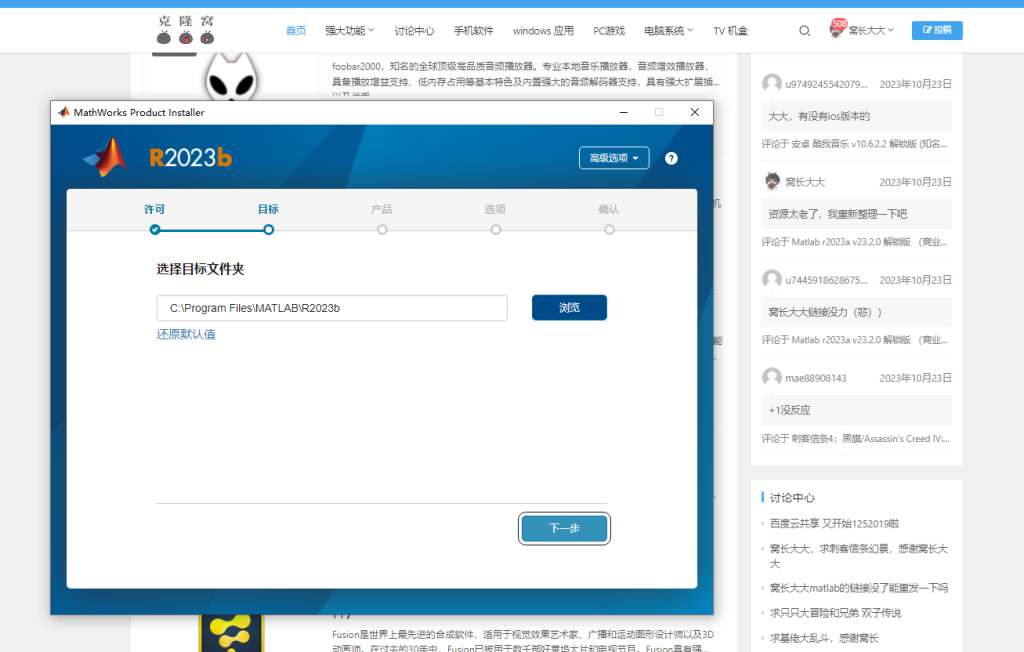Click avatar of user u9749245542079
The image size is (1024, 652).
click(x=772, y=84)
